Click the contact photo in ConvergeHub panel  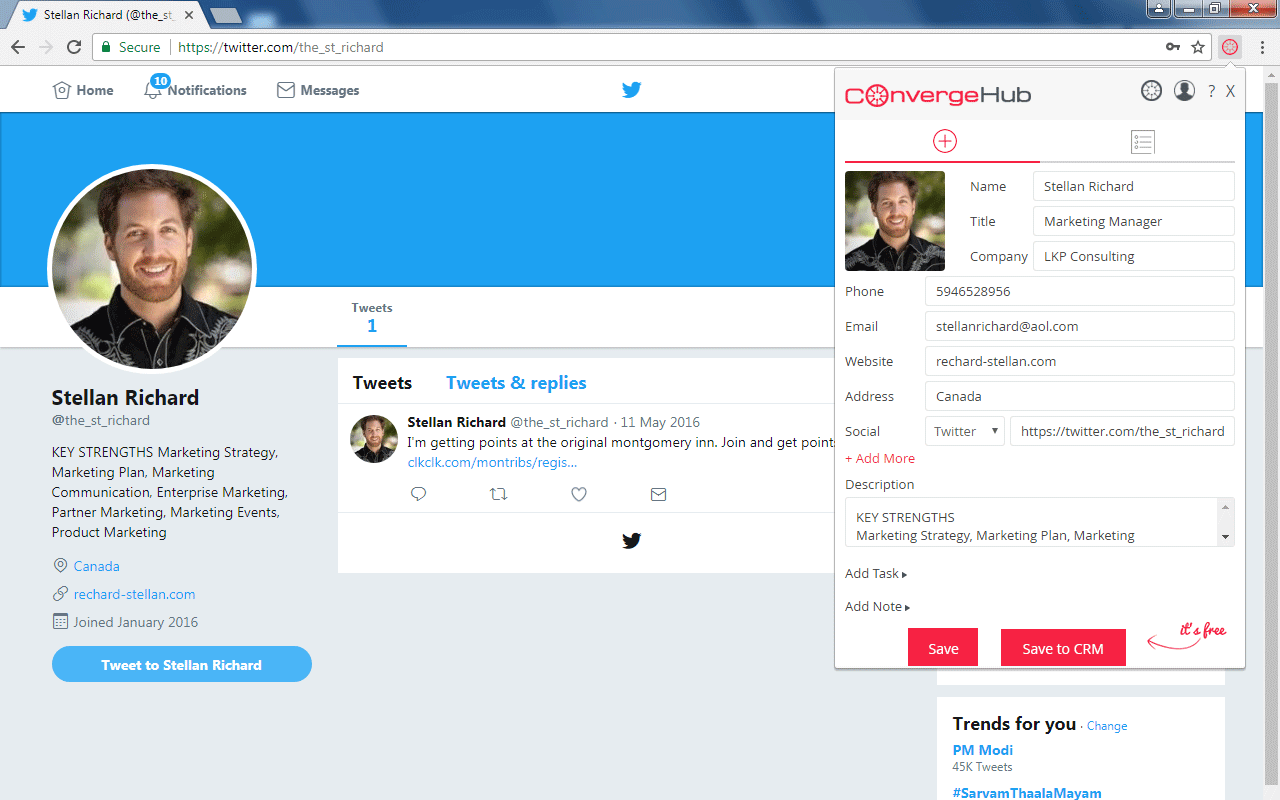[895, 221]
